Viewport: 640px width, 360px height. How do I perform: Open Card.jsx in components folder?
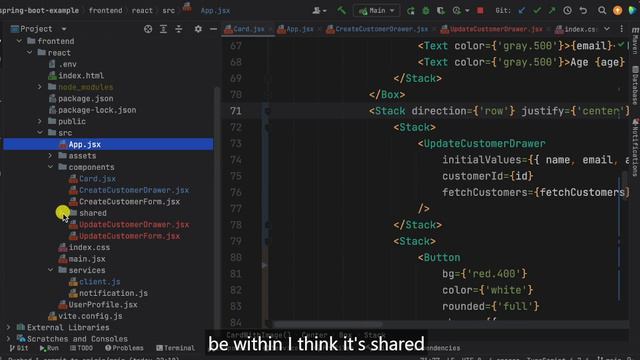point(92,178)
